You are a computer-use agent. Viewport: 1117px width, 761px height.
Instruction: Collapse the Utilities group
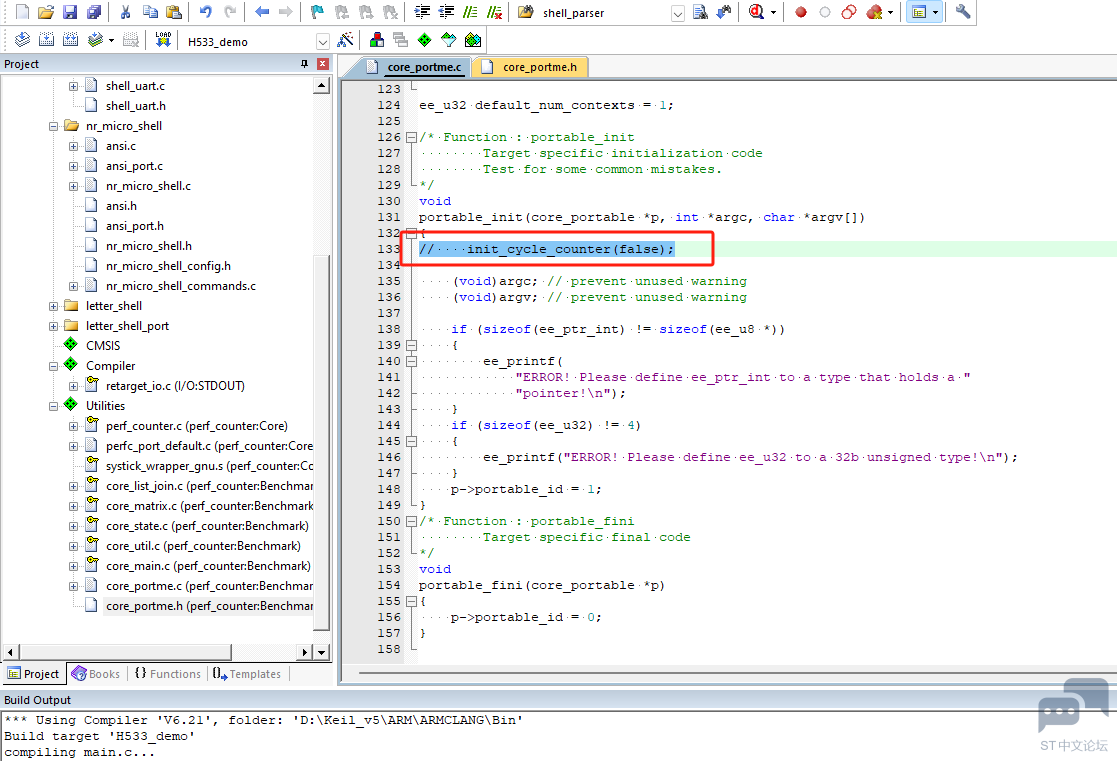(53, 406)
